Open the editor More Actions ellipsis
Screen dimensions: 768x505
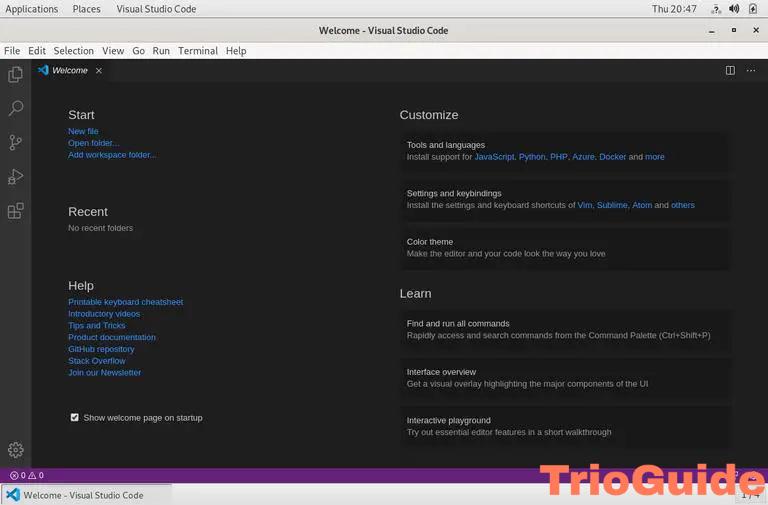tap(750, 71)
